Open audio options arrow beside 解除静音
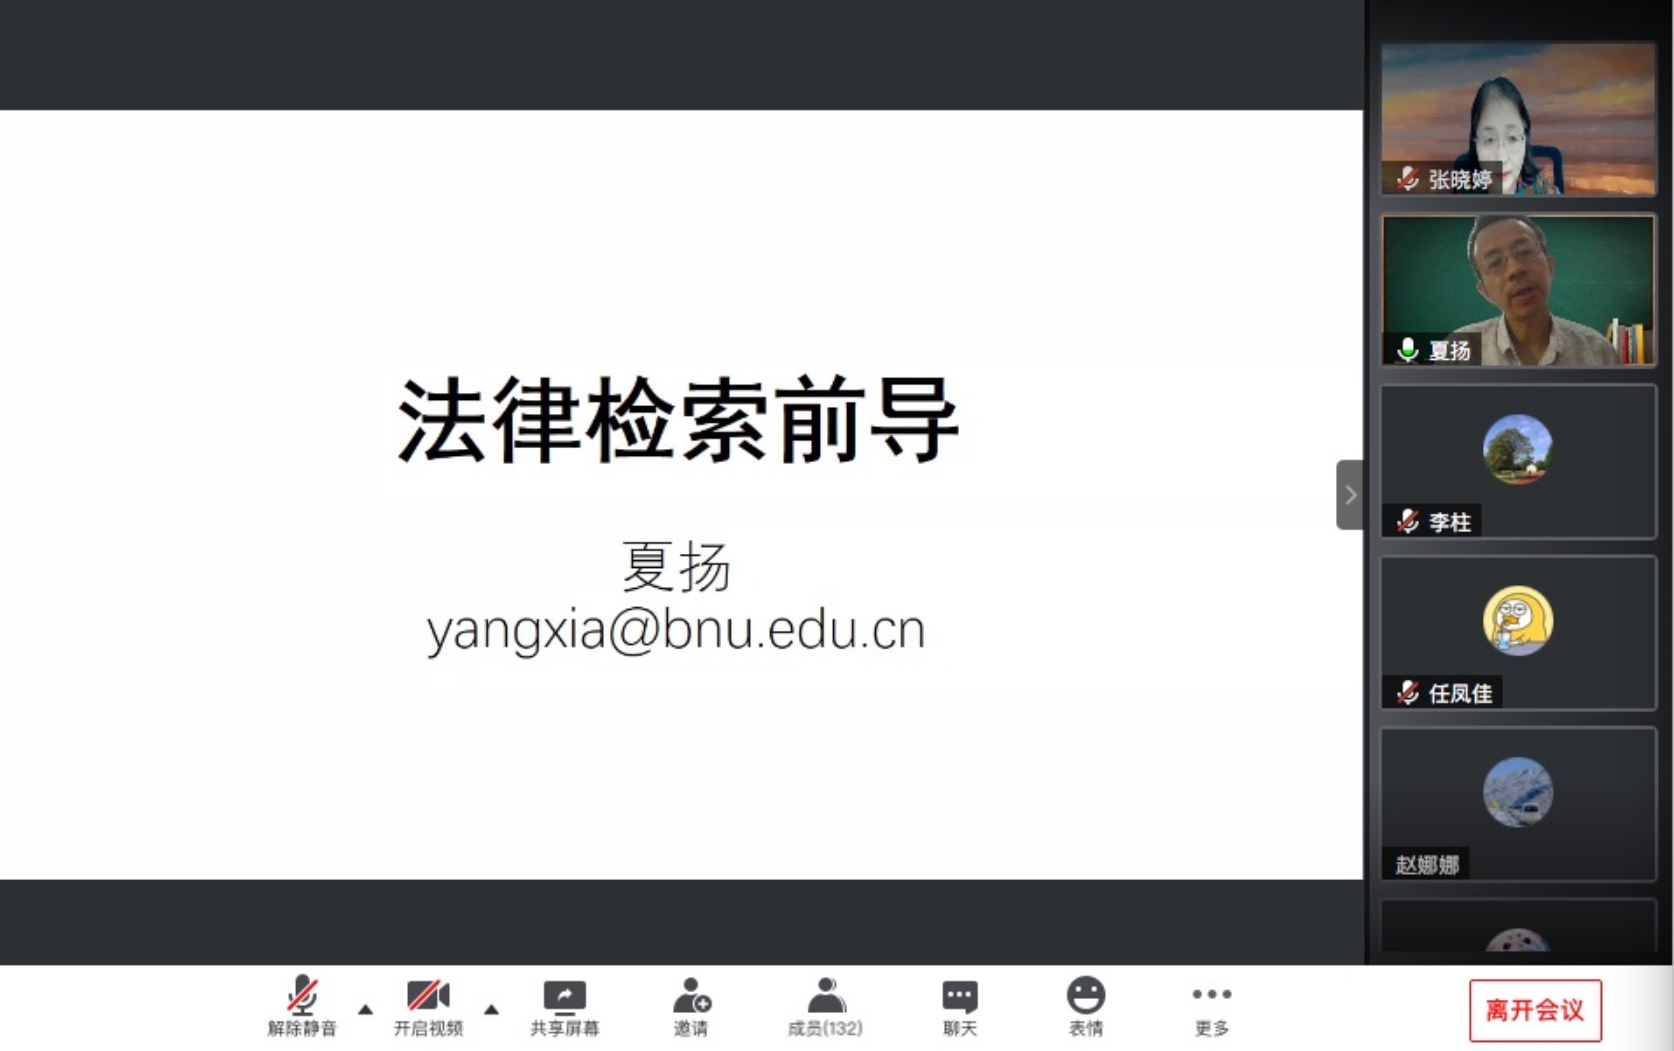Image resolution: width=1674 pixels, height=1051 pixels. click(x=366, y=1010)
